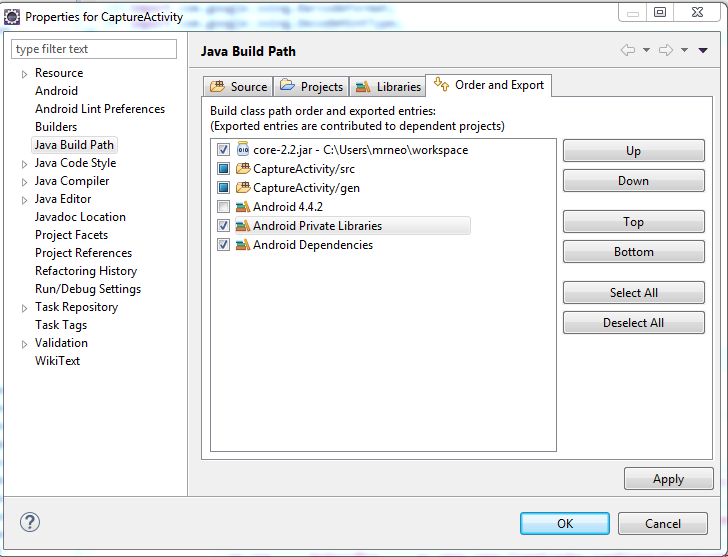This screenshot has height=557, width=728.
Task: Expand the Validation node
Action: tap(24, 344)
